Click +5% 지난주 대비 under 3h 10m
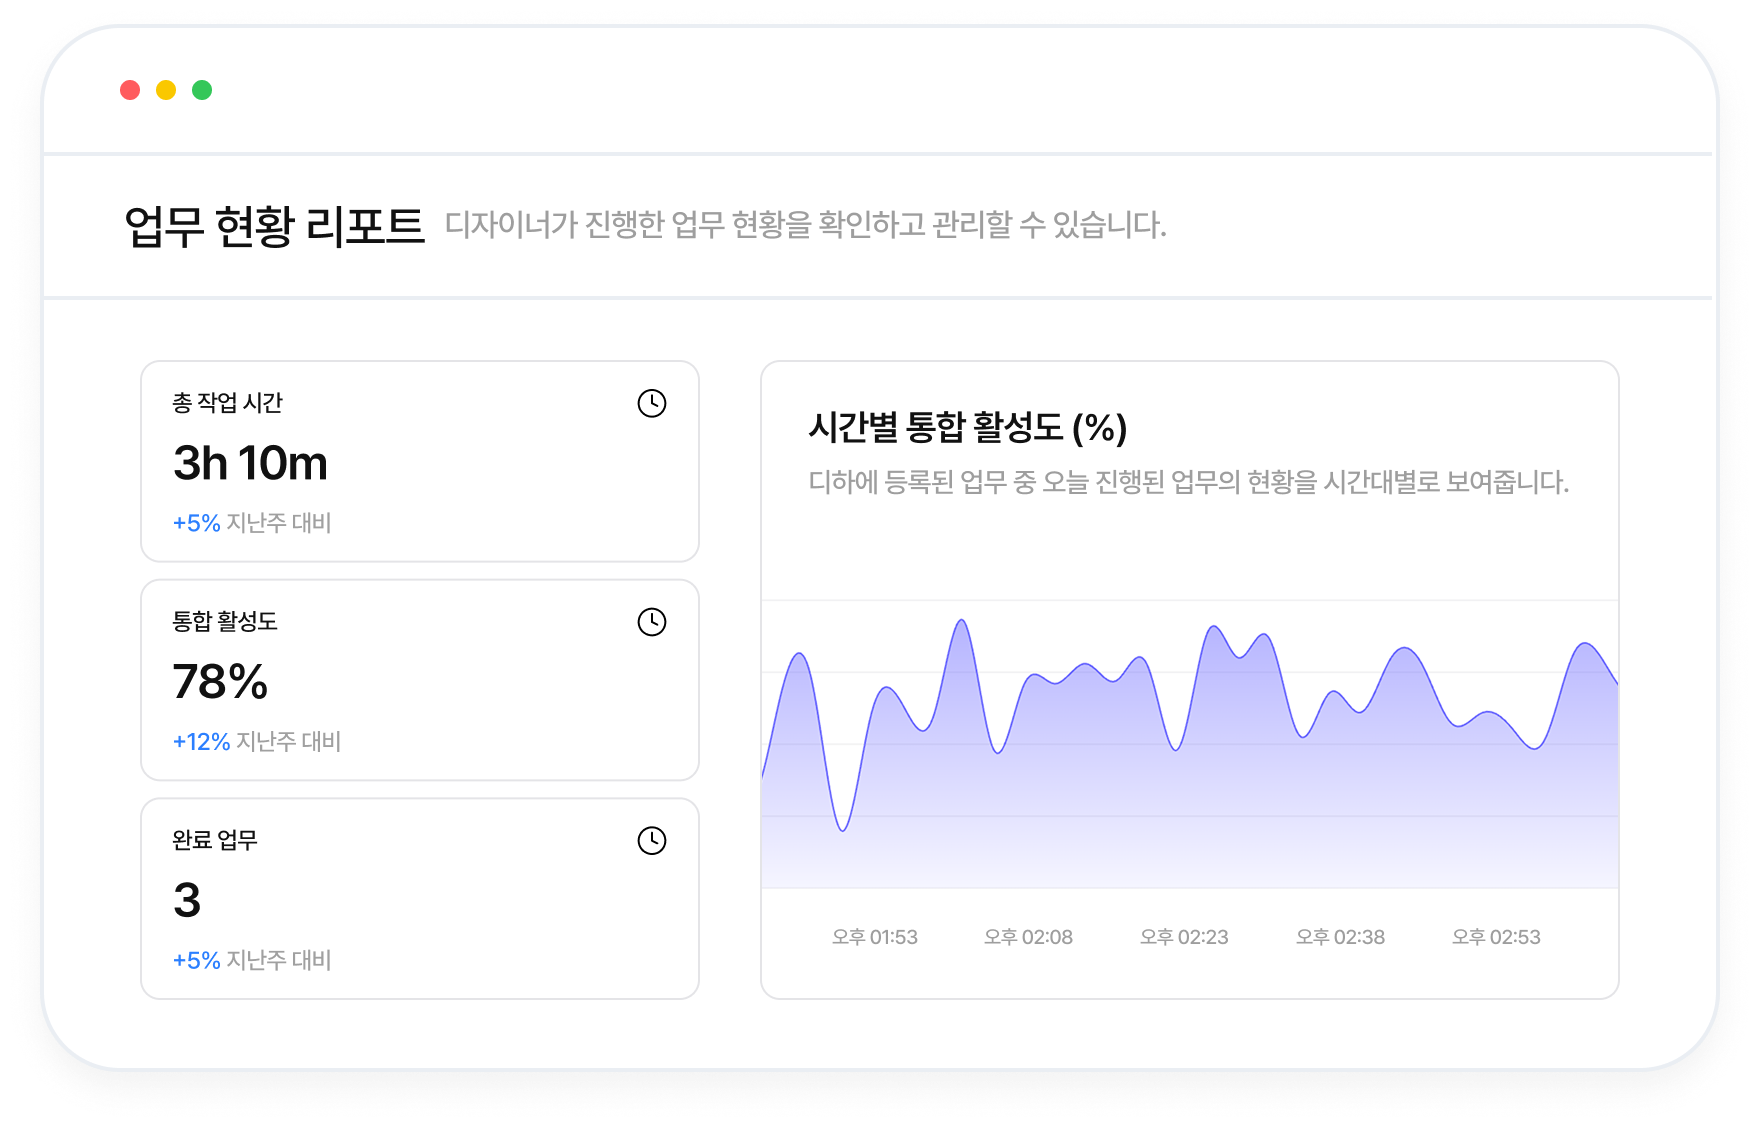The image size is (1760, 1128). [x=252, y=523]
